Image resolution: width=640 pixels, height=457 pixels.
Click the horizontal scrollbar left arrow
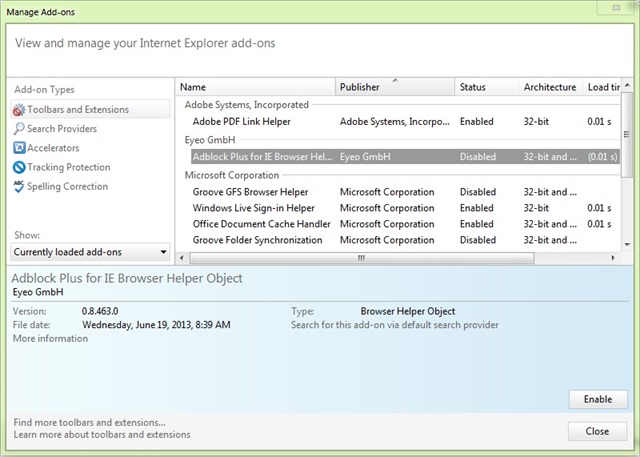pos(182,258)
